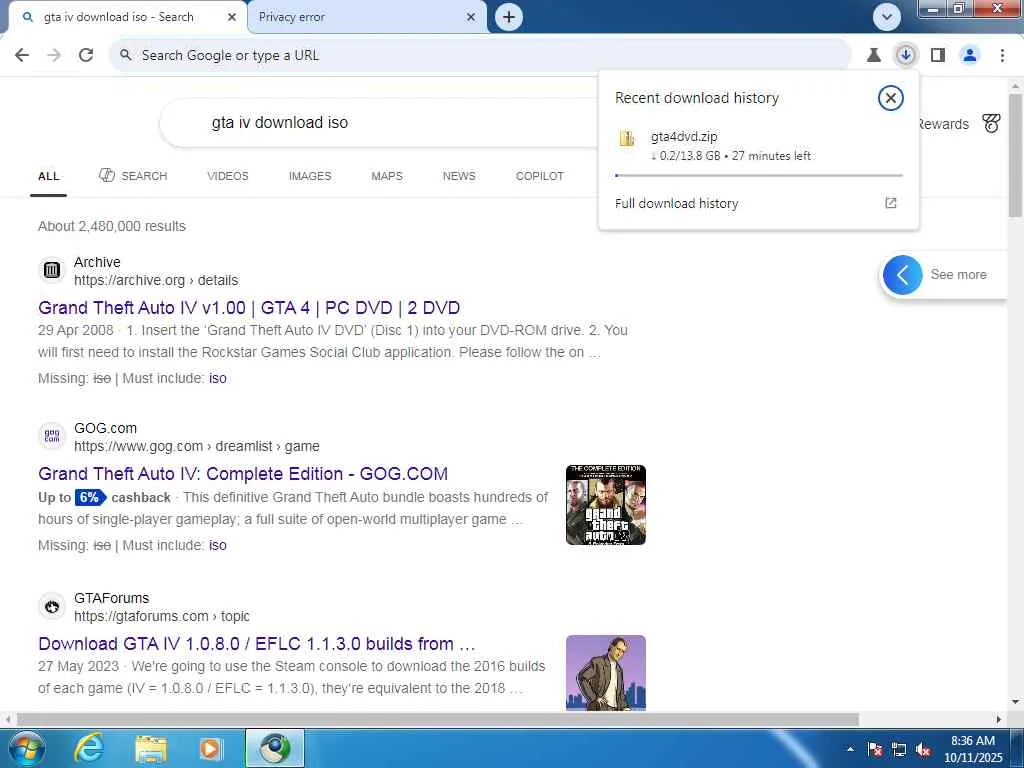Show hidden system tray icons
The image size is (1024, 768).
click(x=850, y=749)
